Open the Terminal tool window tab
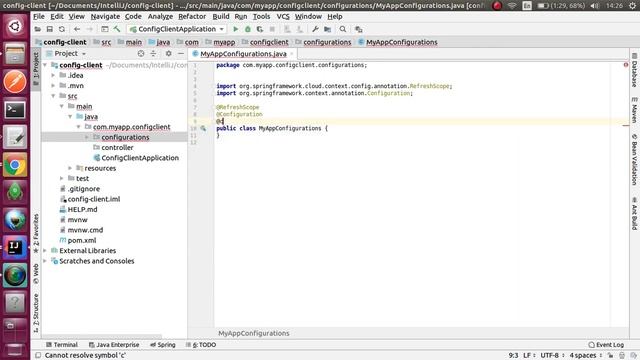Viewport: 640px width, 360px height. [62, 345]
